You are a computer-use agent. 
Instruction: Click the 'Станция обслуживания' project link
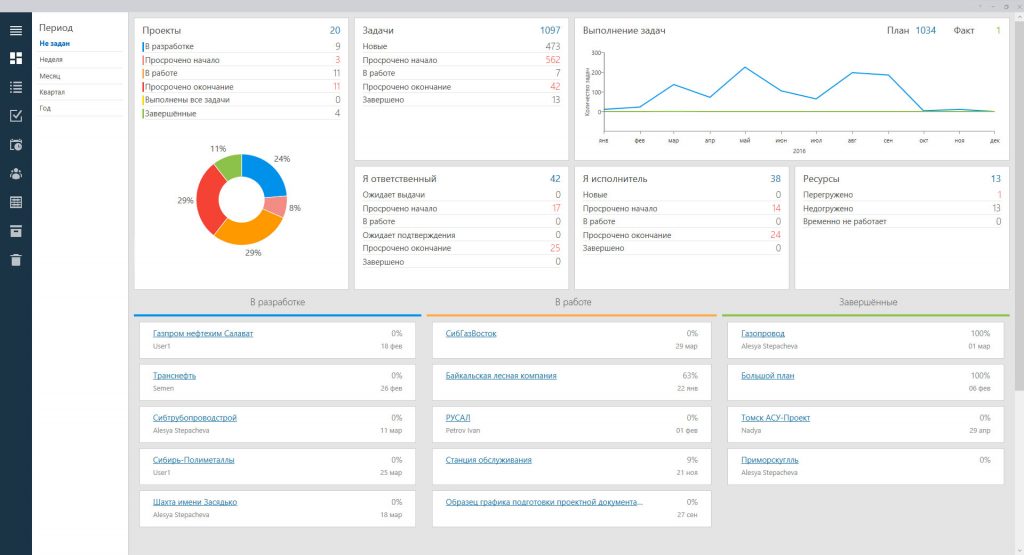488,460
